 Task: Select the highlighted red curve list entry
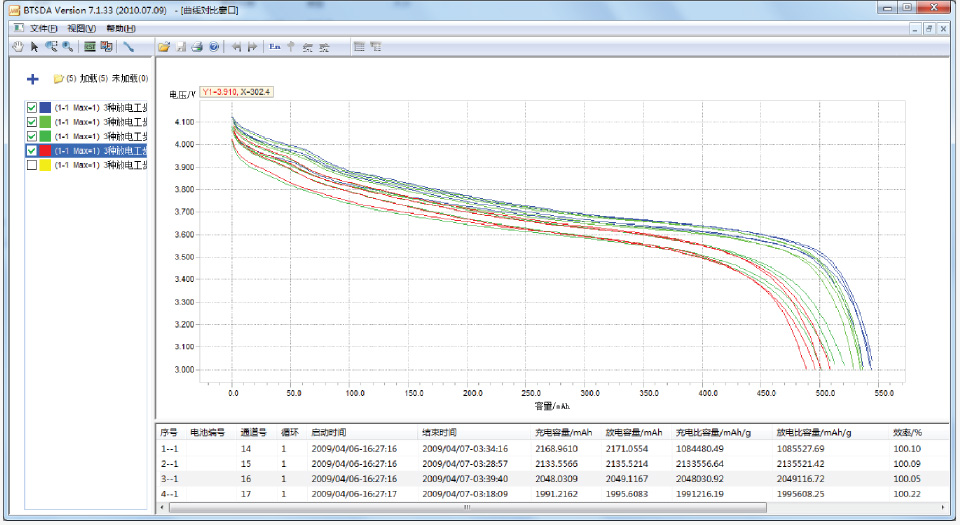point(86,151)
